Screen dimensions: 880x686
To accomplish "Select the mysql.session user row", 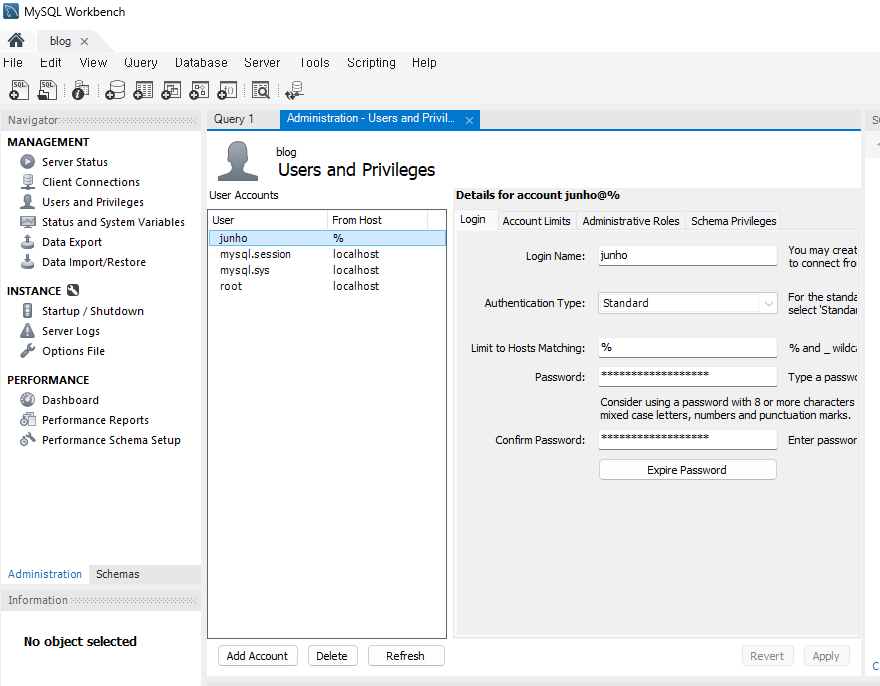I will (x=327, y=254).
